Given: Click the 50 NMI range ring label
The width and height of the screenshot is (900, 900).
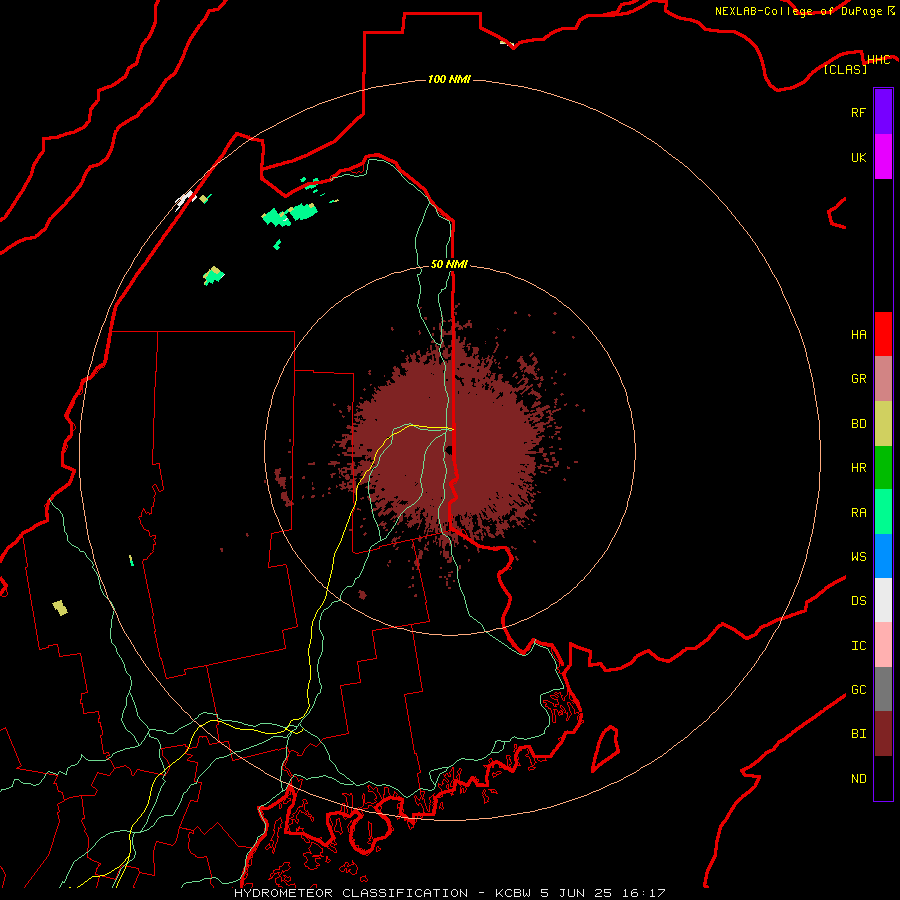Looking at the screenshot, I should coord(449,264).
